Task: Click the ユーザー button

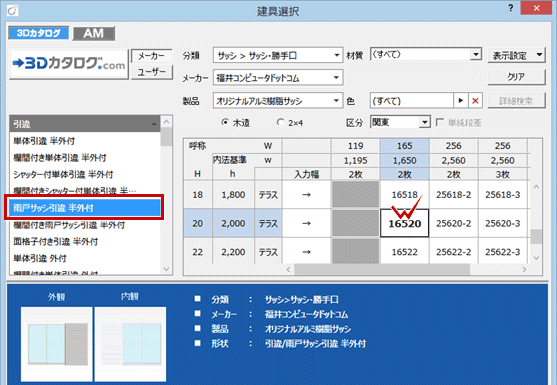Action: coord(152,72)
